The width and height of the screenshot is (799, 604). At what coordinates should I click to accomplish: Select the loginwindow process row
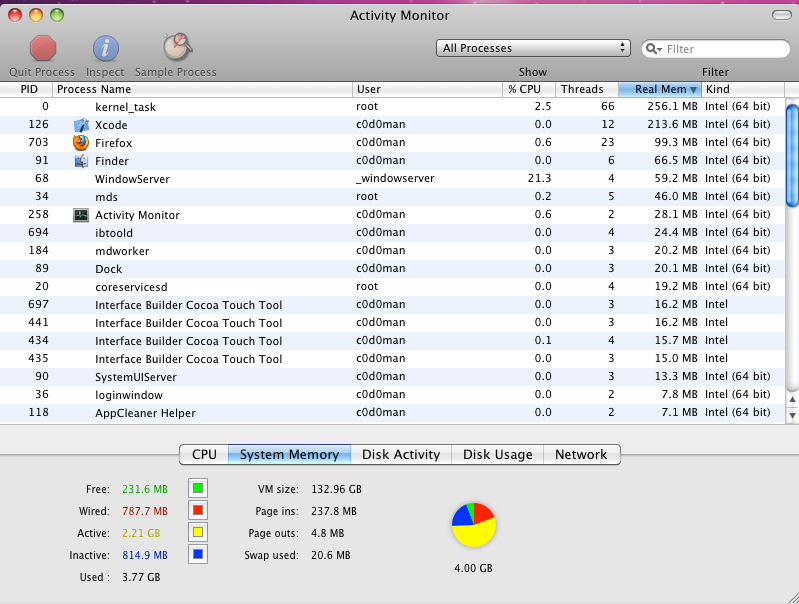[x=392, y=395]
